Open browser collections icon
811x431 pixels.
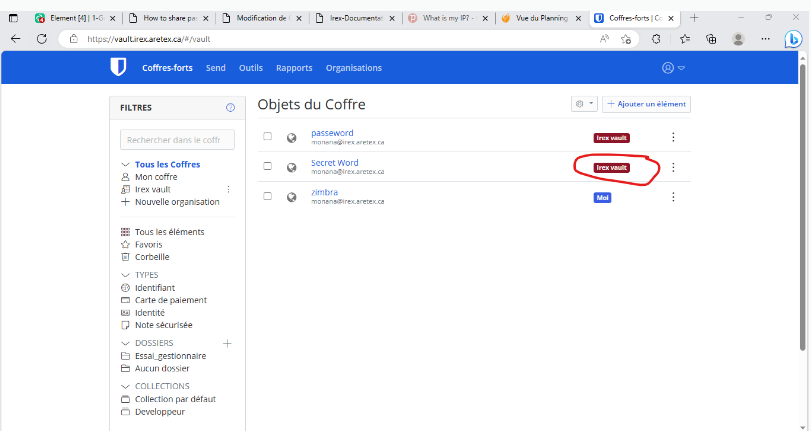pyautogui.click(x=712, y=39)
